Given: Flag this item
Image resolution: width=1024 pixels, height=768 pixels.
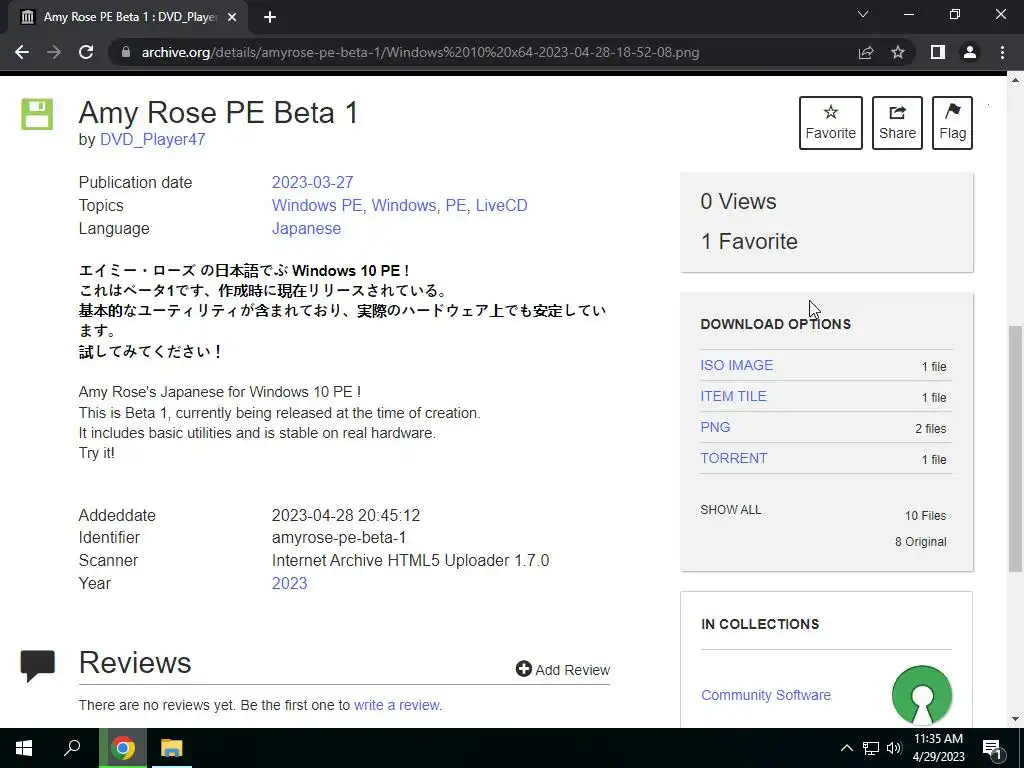Looking at the screenshot, I should [952, 123].
